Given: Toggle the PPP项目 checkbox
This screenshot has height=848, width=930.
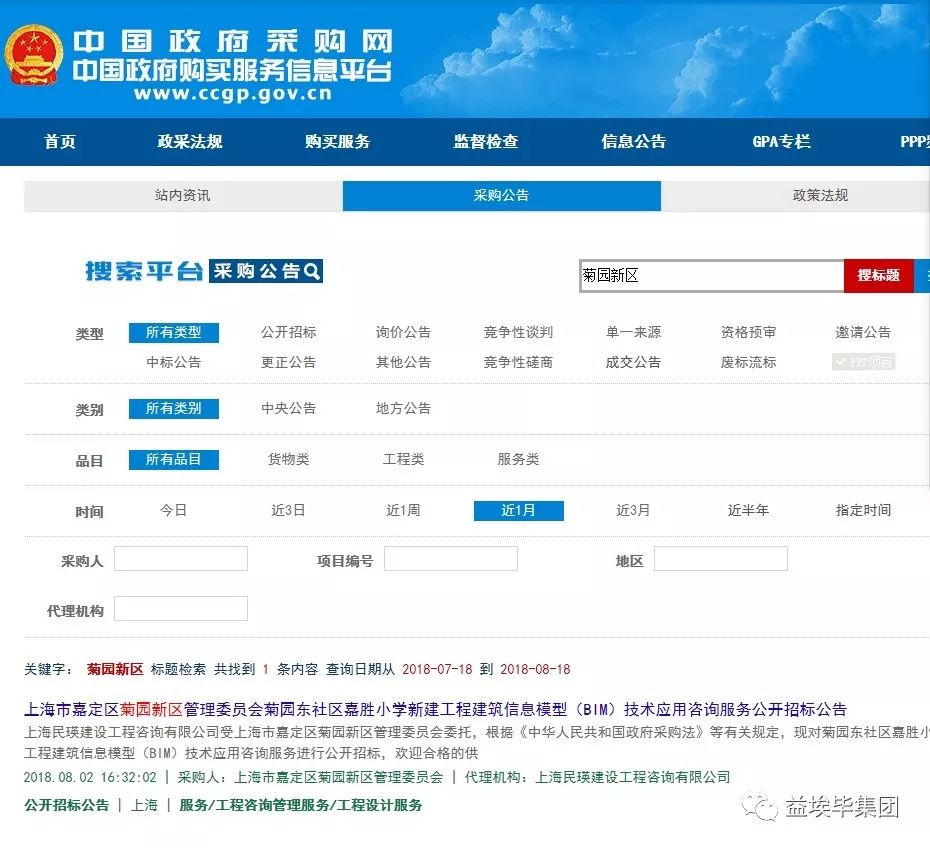Looking at the screenshot, I should tap(863, 362).
